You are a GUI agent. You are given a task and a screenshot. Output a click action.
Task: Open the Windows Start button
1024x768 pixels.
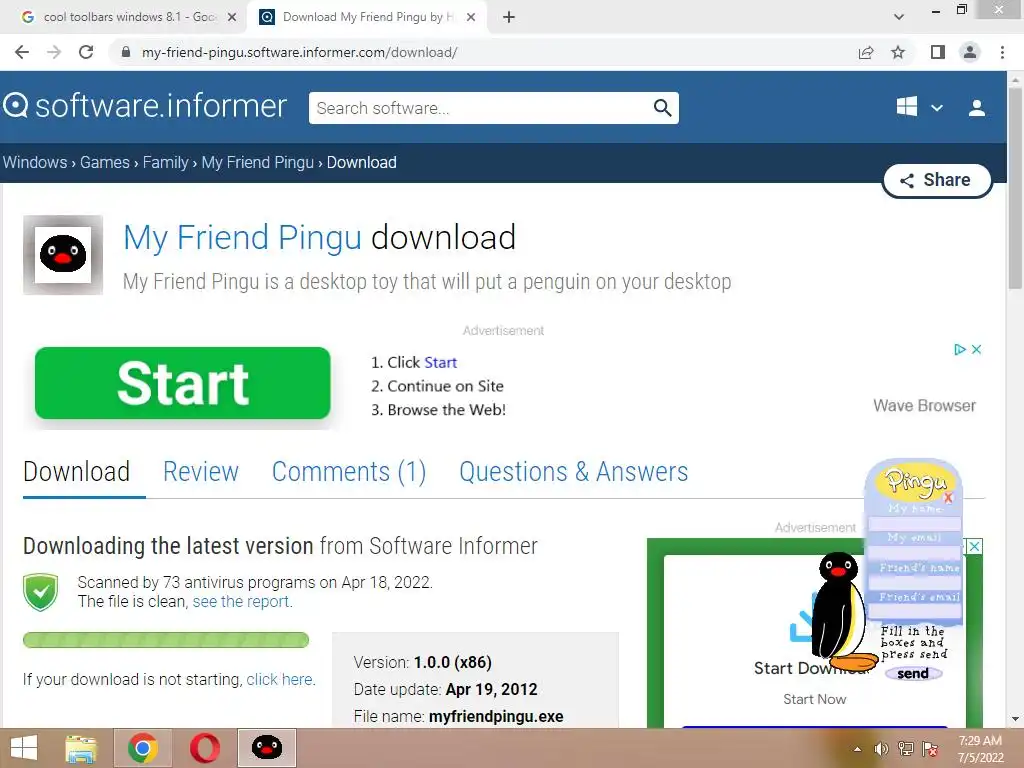point(24,748)
